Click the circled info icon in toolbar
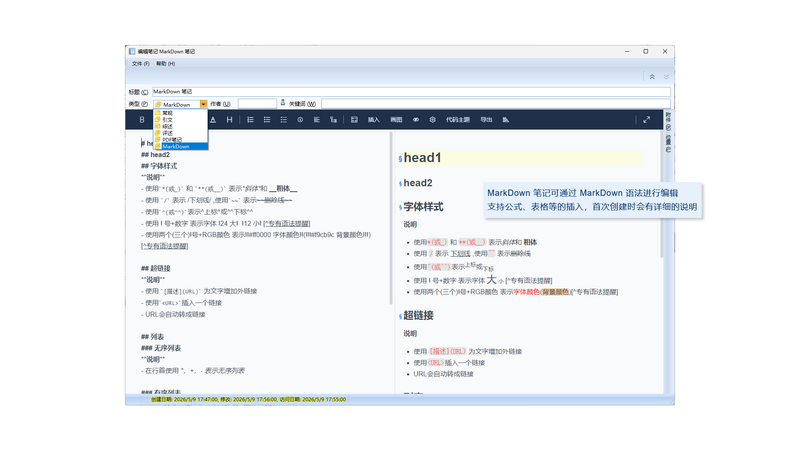This screenshot has height=450, width=800. 300,120
